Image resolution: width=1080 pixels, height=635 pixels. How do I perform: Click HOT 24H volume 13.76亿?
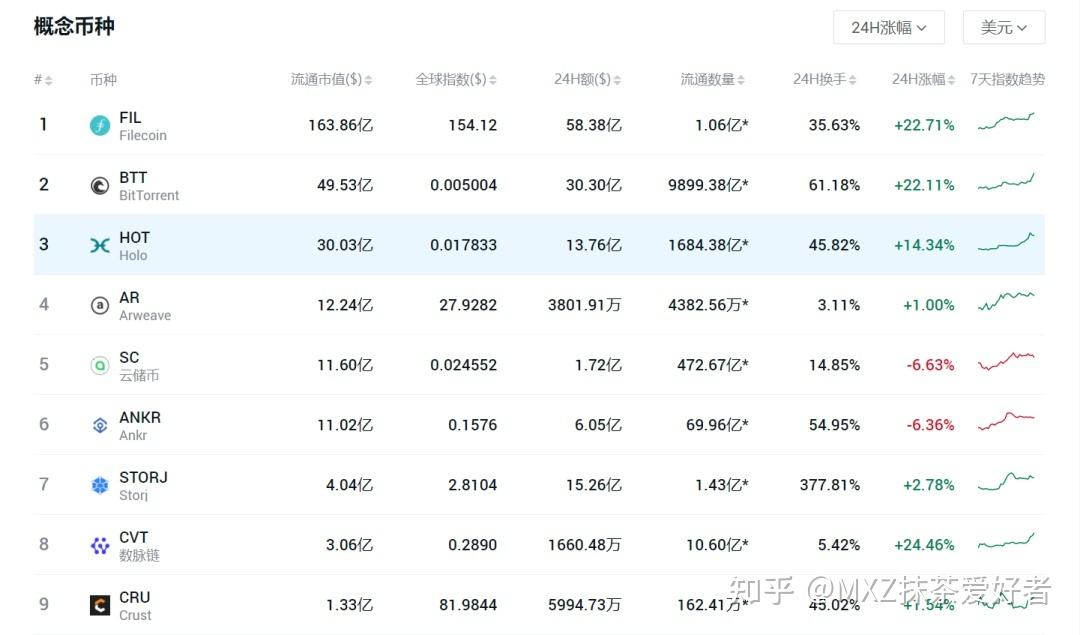pos(594,245)
